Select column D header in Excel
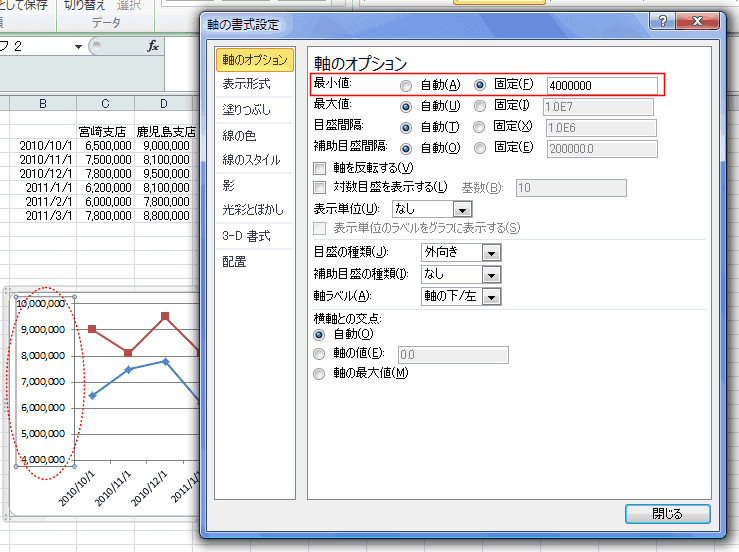This screenshot has height=552, width=739. click(x=164, y=103)
